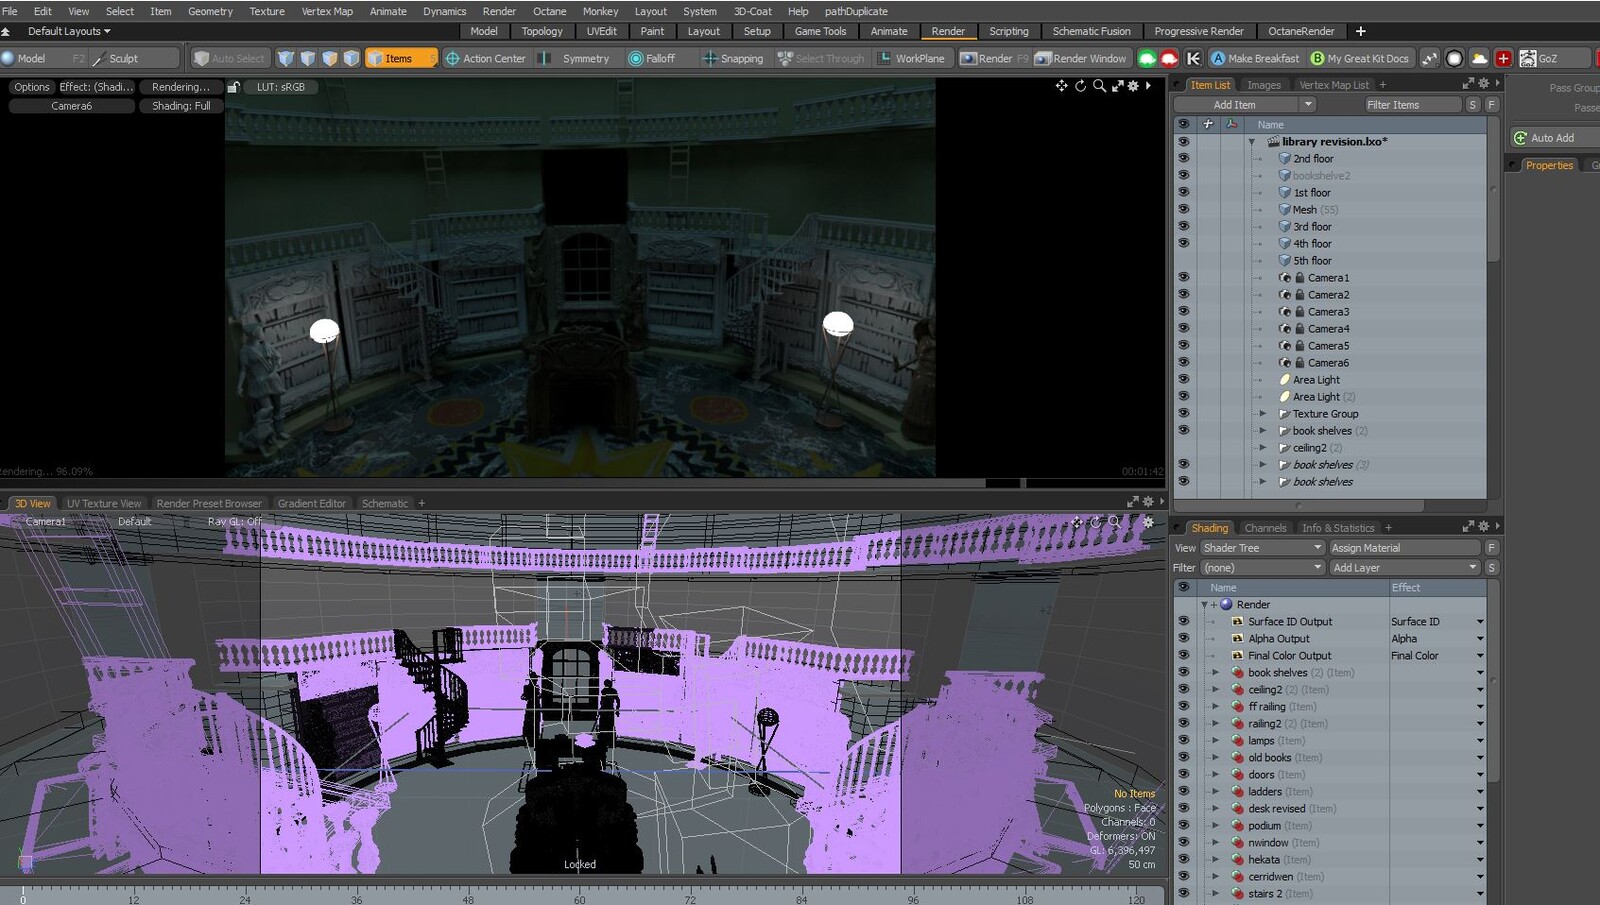The image size is (1600, 905).
Task: Open the 3D View viewport gear settings
Action: pos(1148,522)
